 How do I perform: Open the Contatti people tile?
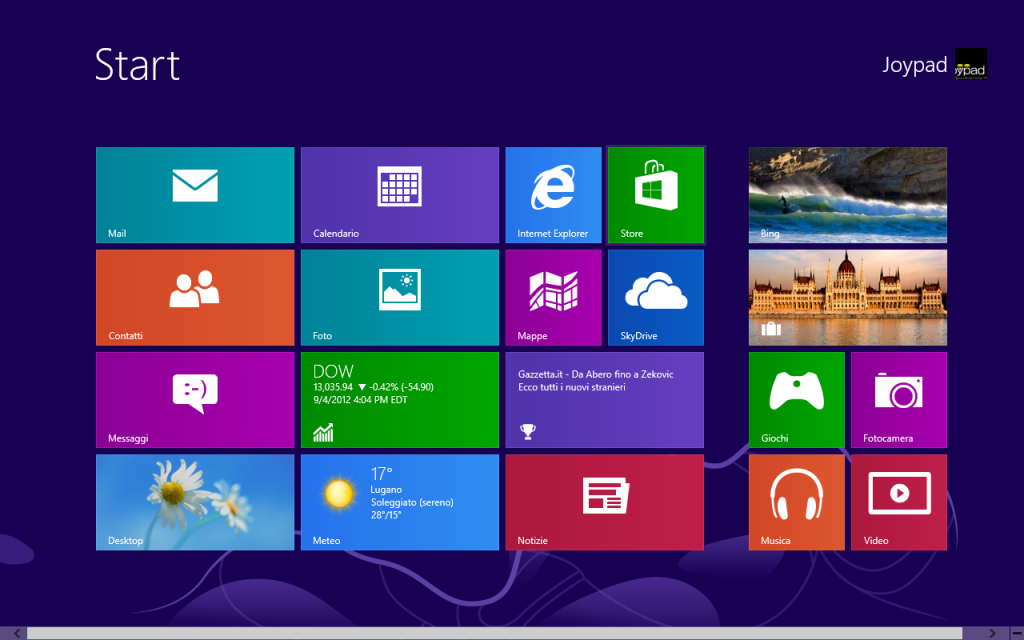[x=195, y=297]
